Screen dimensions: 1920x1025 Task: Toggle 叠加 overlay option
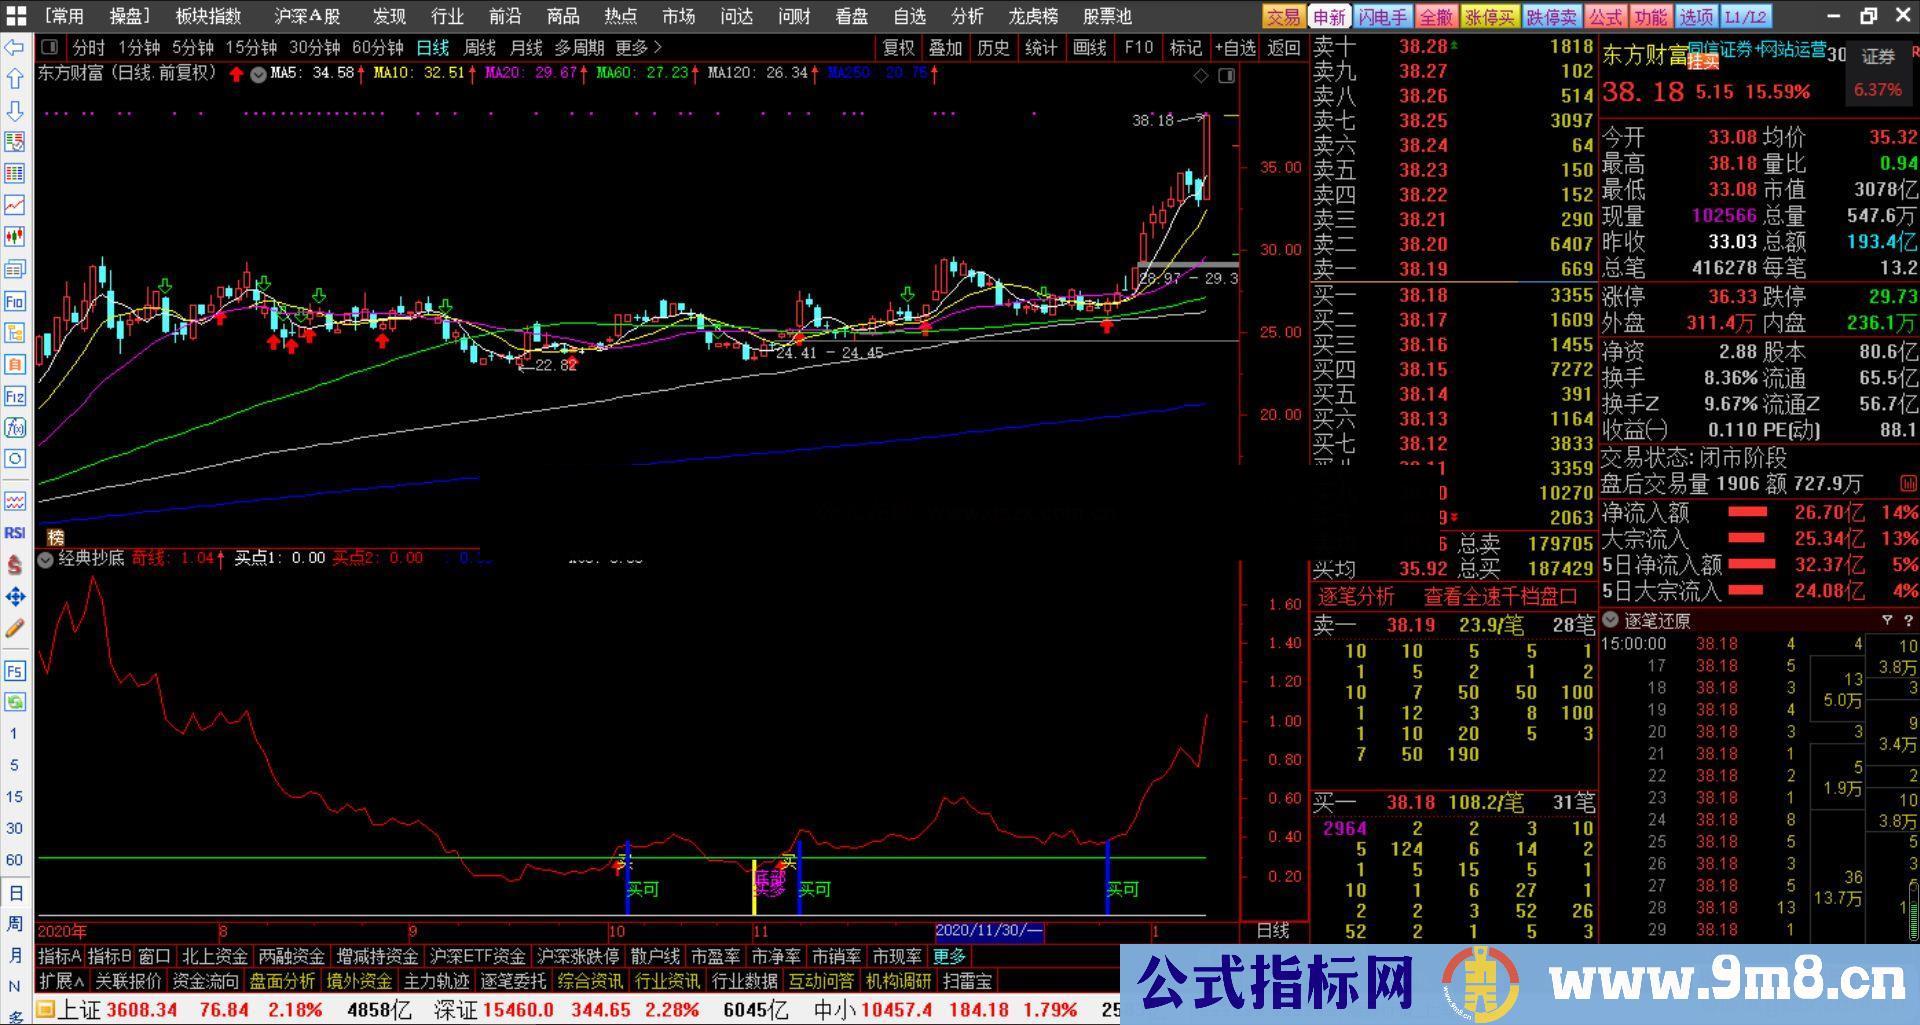tap(945, 47)
